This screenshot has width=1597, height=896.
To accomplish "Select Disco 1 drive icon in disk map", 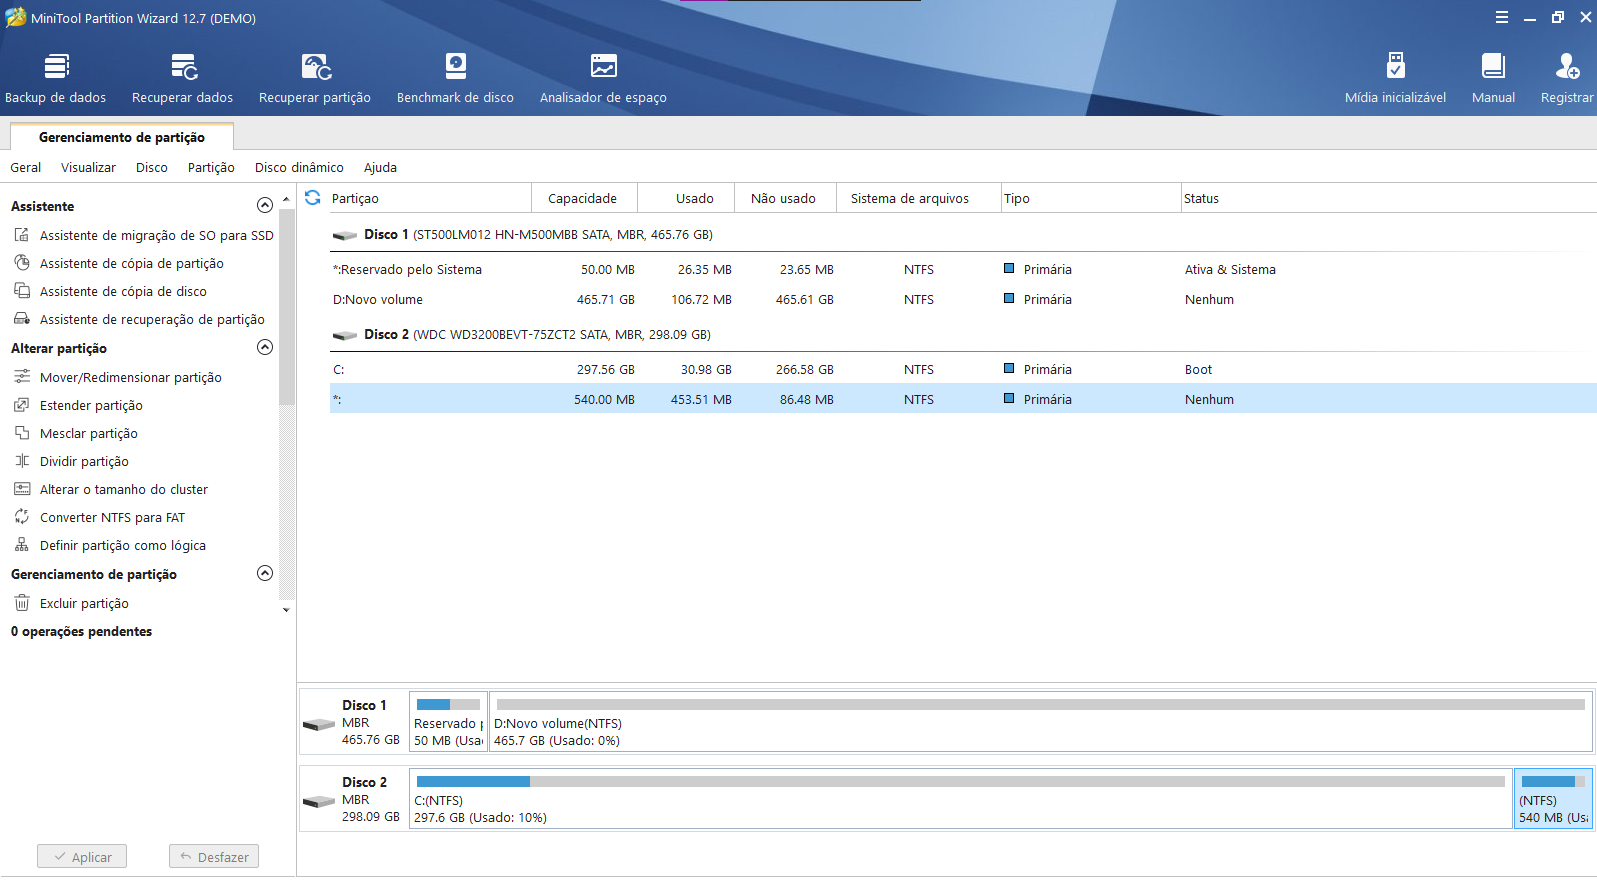I will coord(319,724).
